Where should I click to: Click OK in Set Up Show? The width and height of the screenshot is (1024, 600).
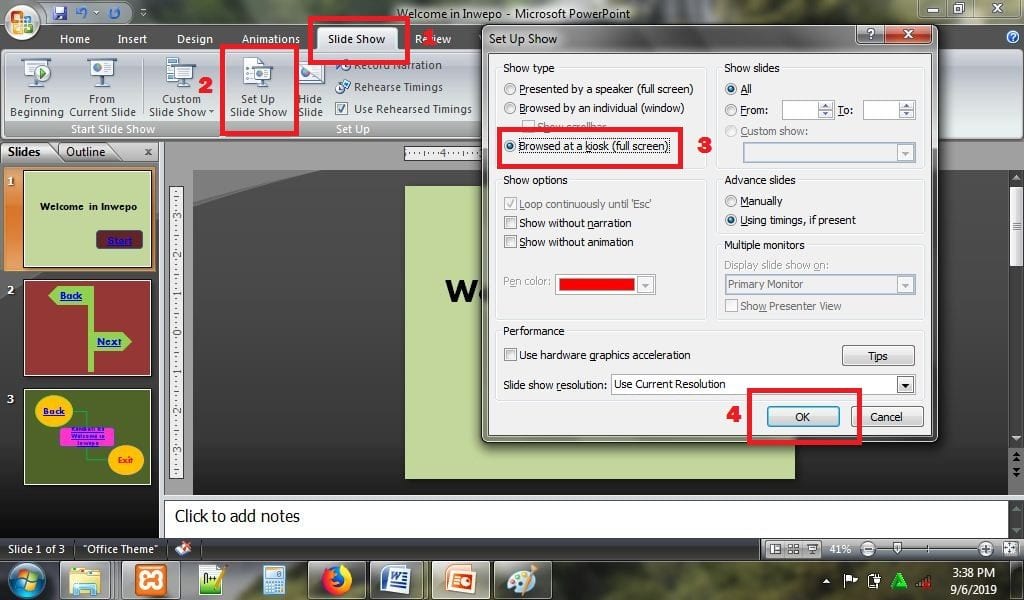[x=803, y=417]
